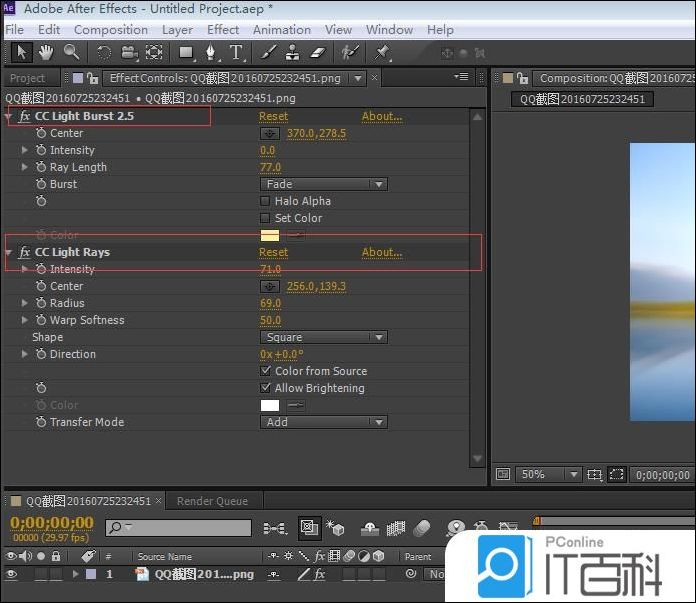696x603 pixels.
Task: Select the Eraser tool
Action: coord(318,52)
